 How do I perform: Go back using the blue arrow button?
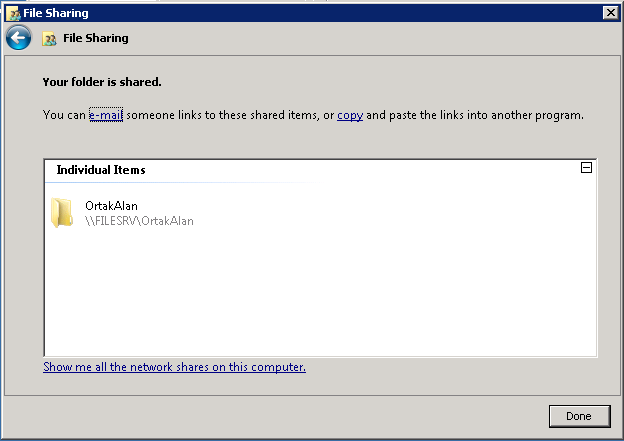pyautogui.click(x=19, y=38)
